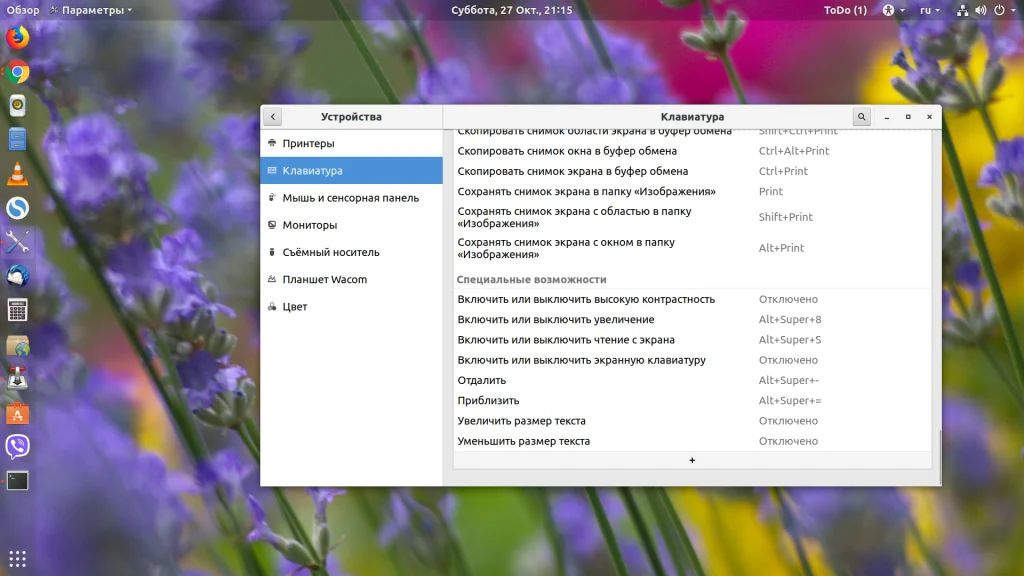Screen dimensions: 1024x576
Task: Select Мышь и сенсорная панель section
Action: pyautogui.click(x=350, y=198)
